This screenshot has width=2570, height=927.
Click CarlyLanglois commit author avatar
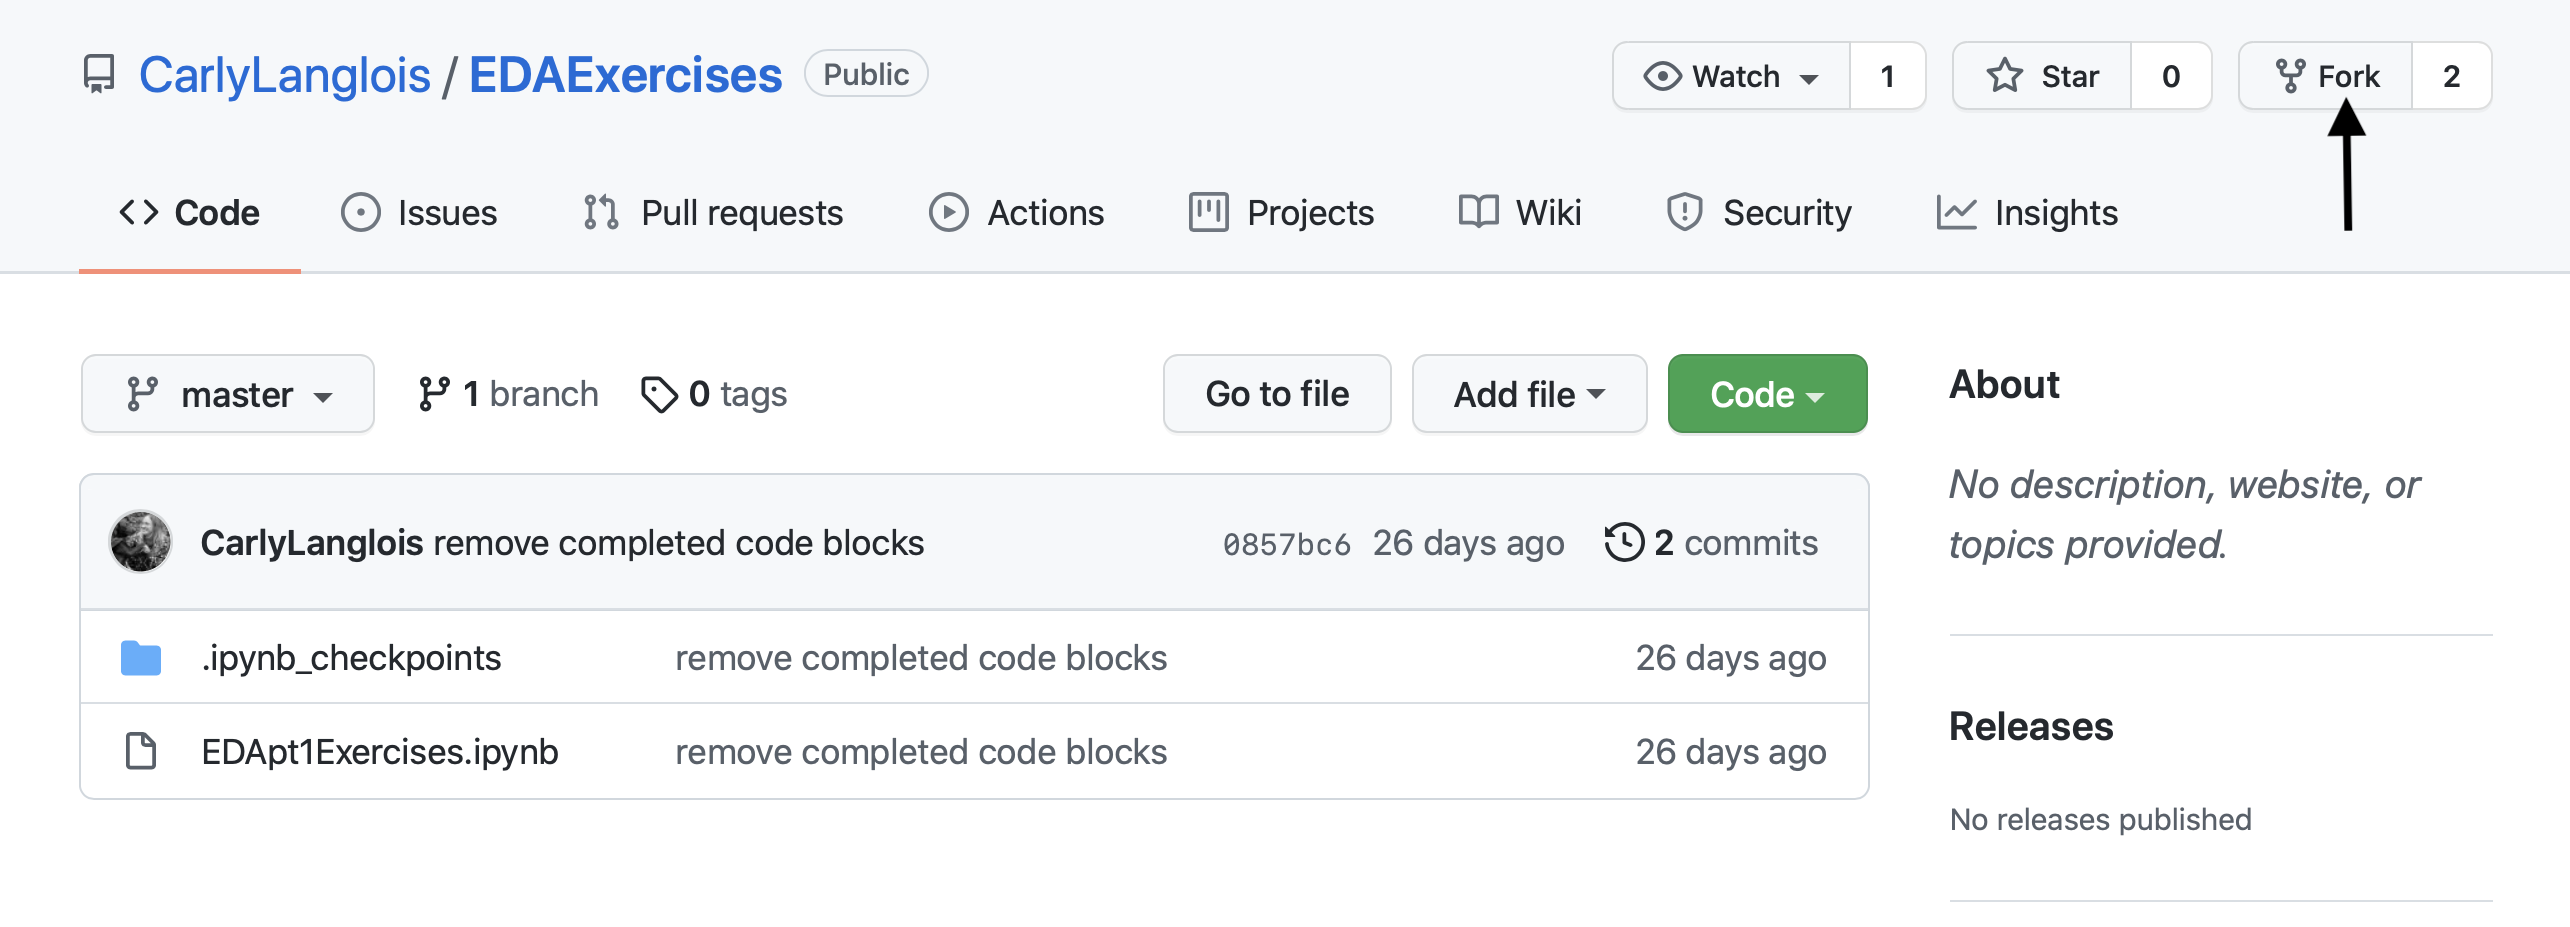click(141, 542)
